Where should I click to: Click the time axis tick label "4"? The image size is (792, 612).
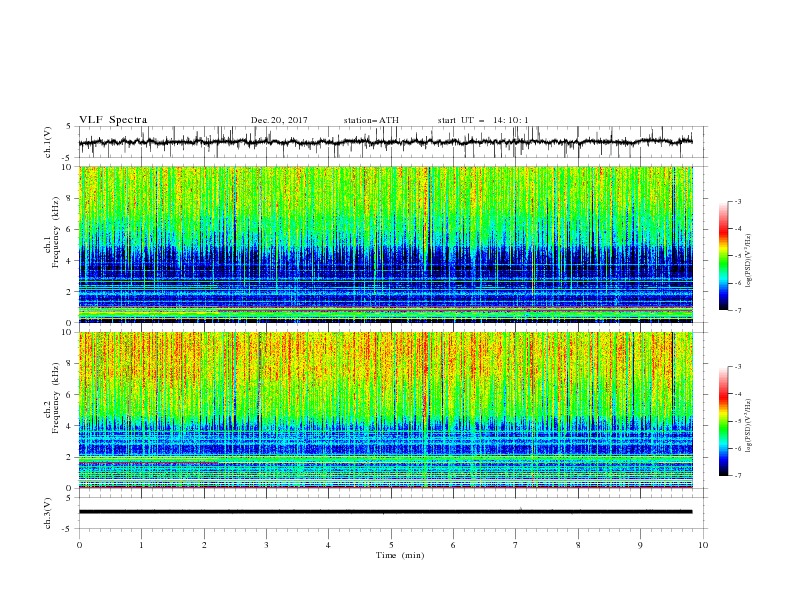coord(328,545)
